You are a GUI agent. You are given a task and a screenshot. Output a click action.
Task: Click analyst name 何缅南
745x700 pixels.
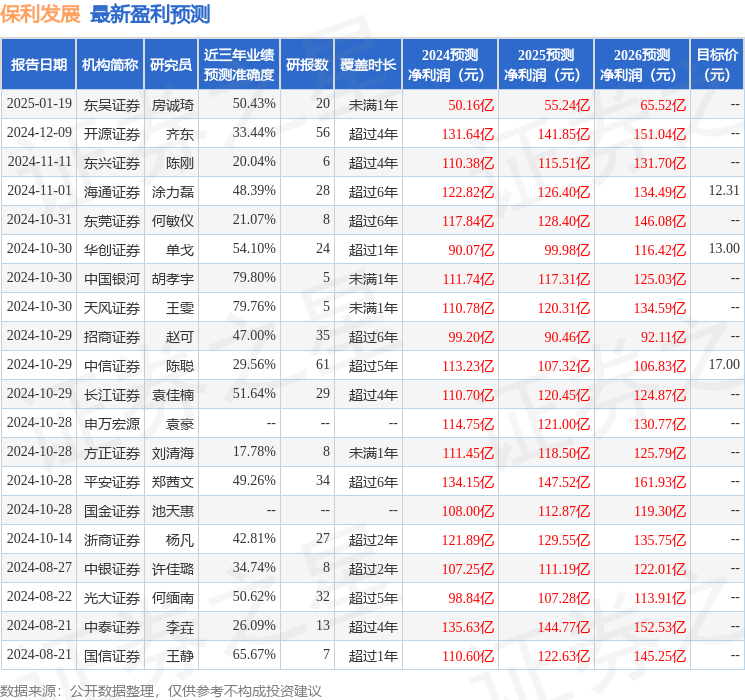(172, 598)
